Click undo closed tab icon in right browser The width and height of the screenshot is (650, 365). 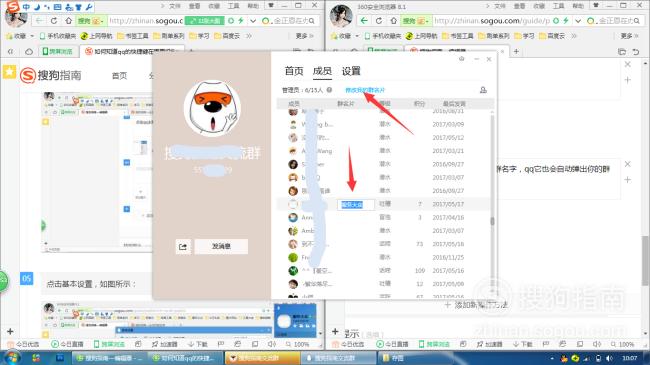pyautogui.click(x=635, y=52)
